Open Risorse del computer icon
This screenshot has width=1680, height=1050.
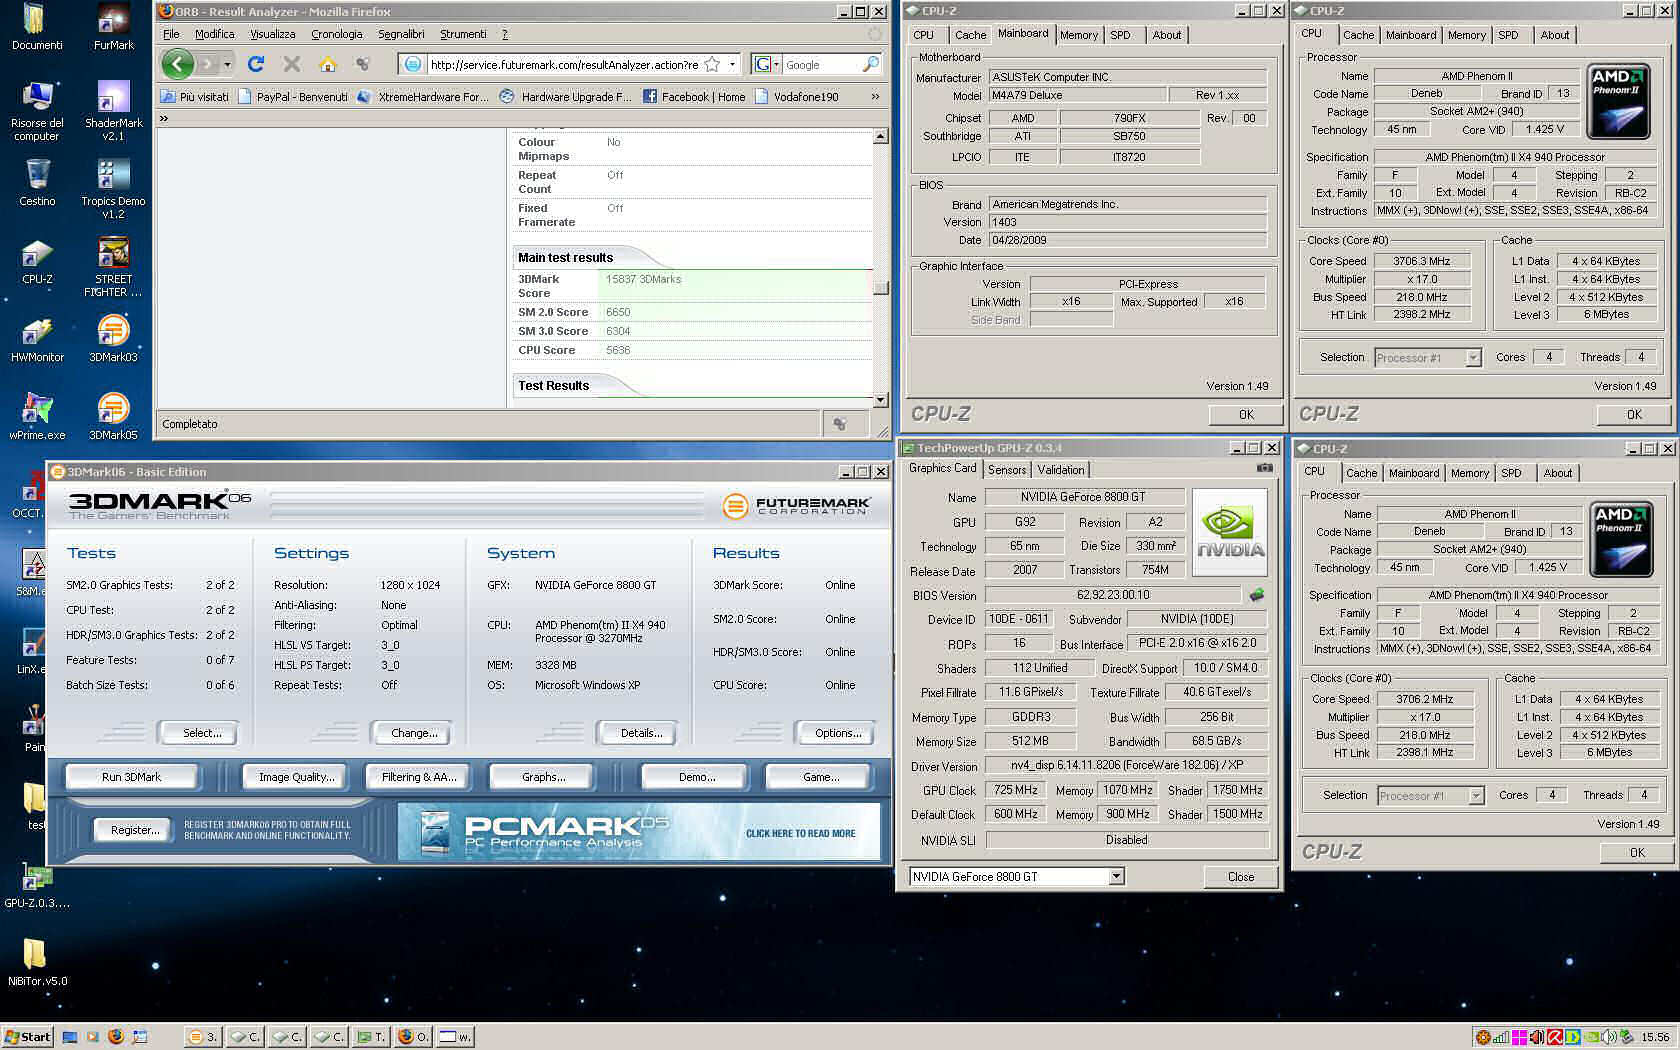[37, 110]
